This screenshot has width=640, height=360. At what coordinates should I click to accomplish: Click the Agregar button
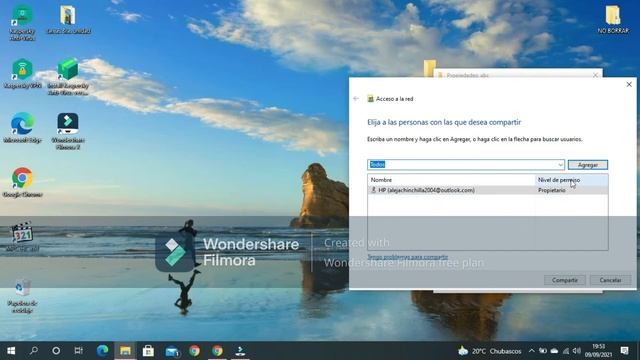587,165
